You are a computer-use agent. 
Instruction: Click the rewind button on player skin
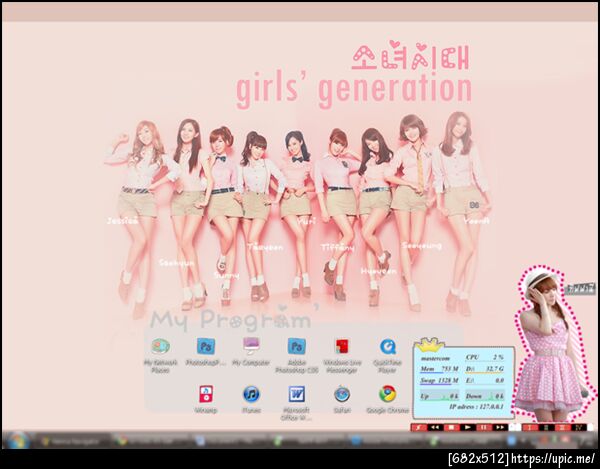point(435,427)
